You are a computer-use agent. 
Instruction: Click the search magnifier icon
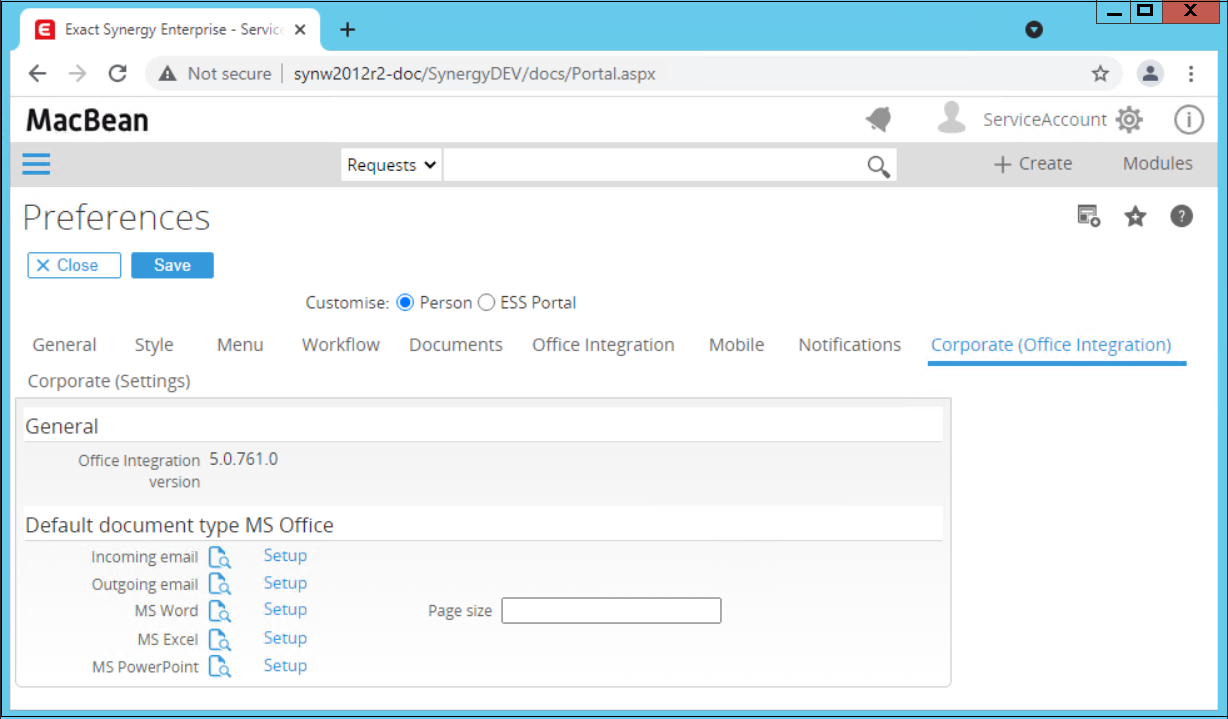878,166
